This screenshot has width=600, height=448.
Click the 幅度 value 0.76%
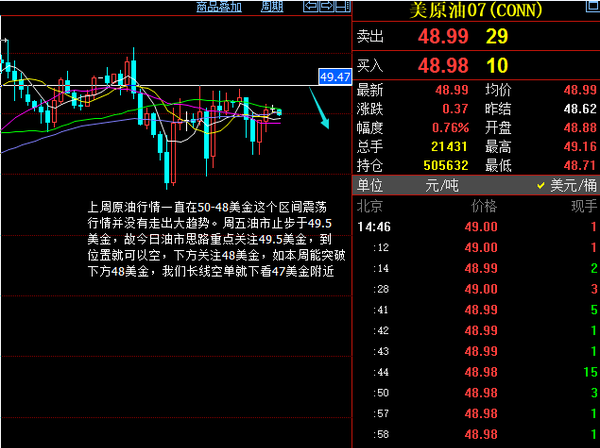[x=450, y=127]
